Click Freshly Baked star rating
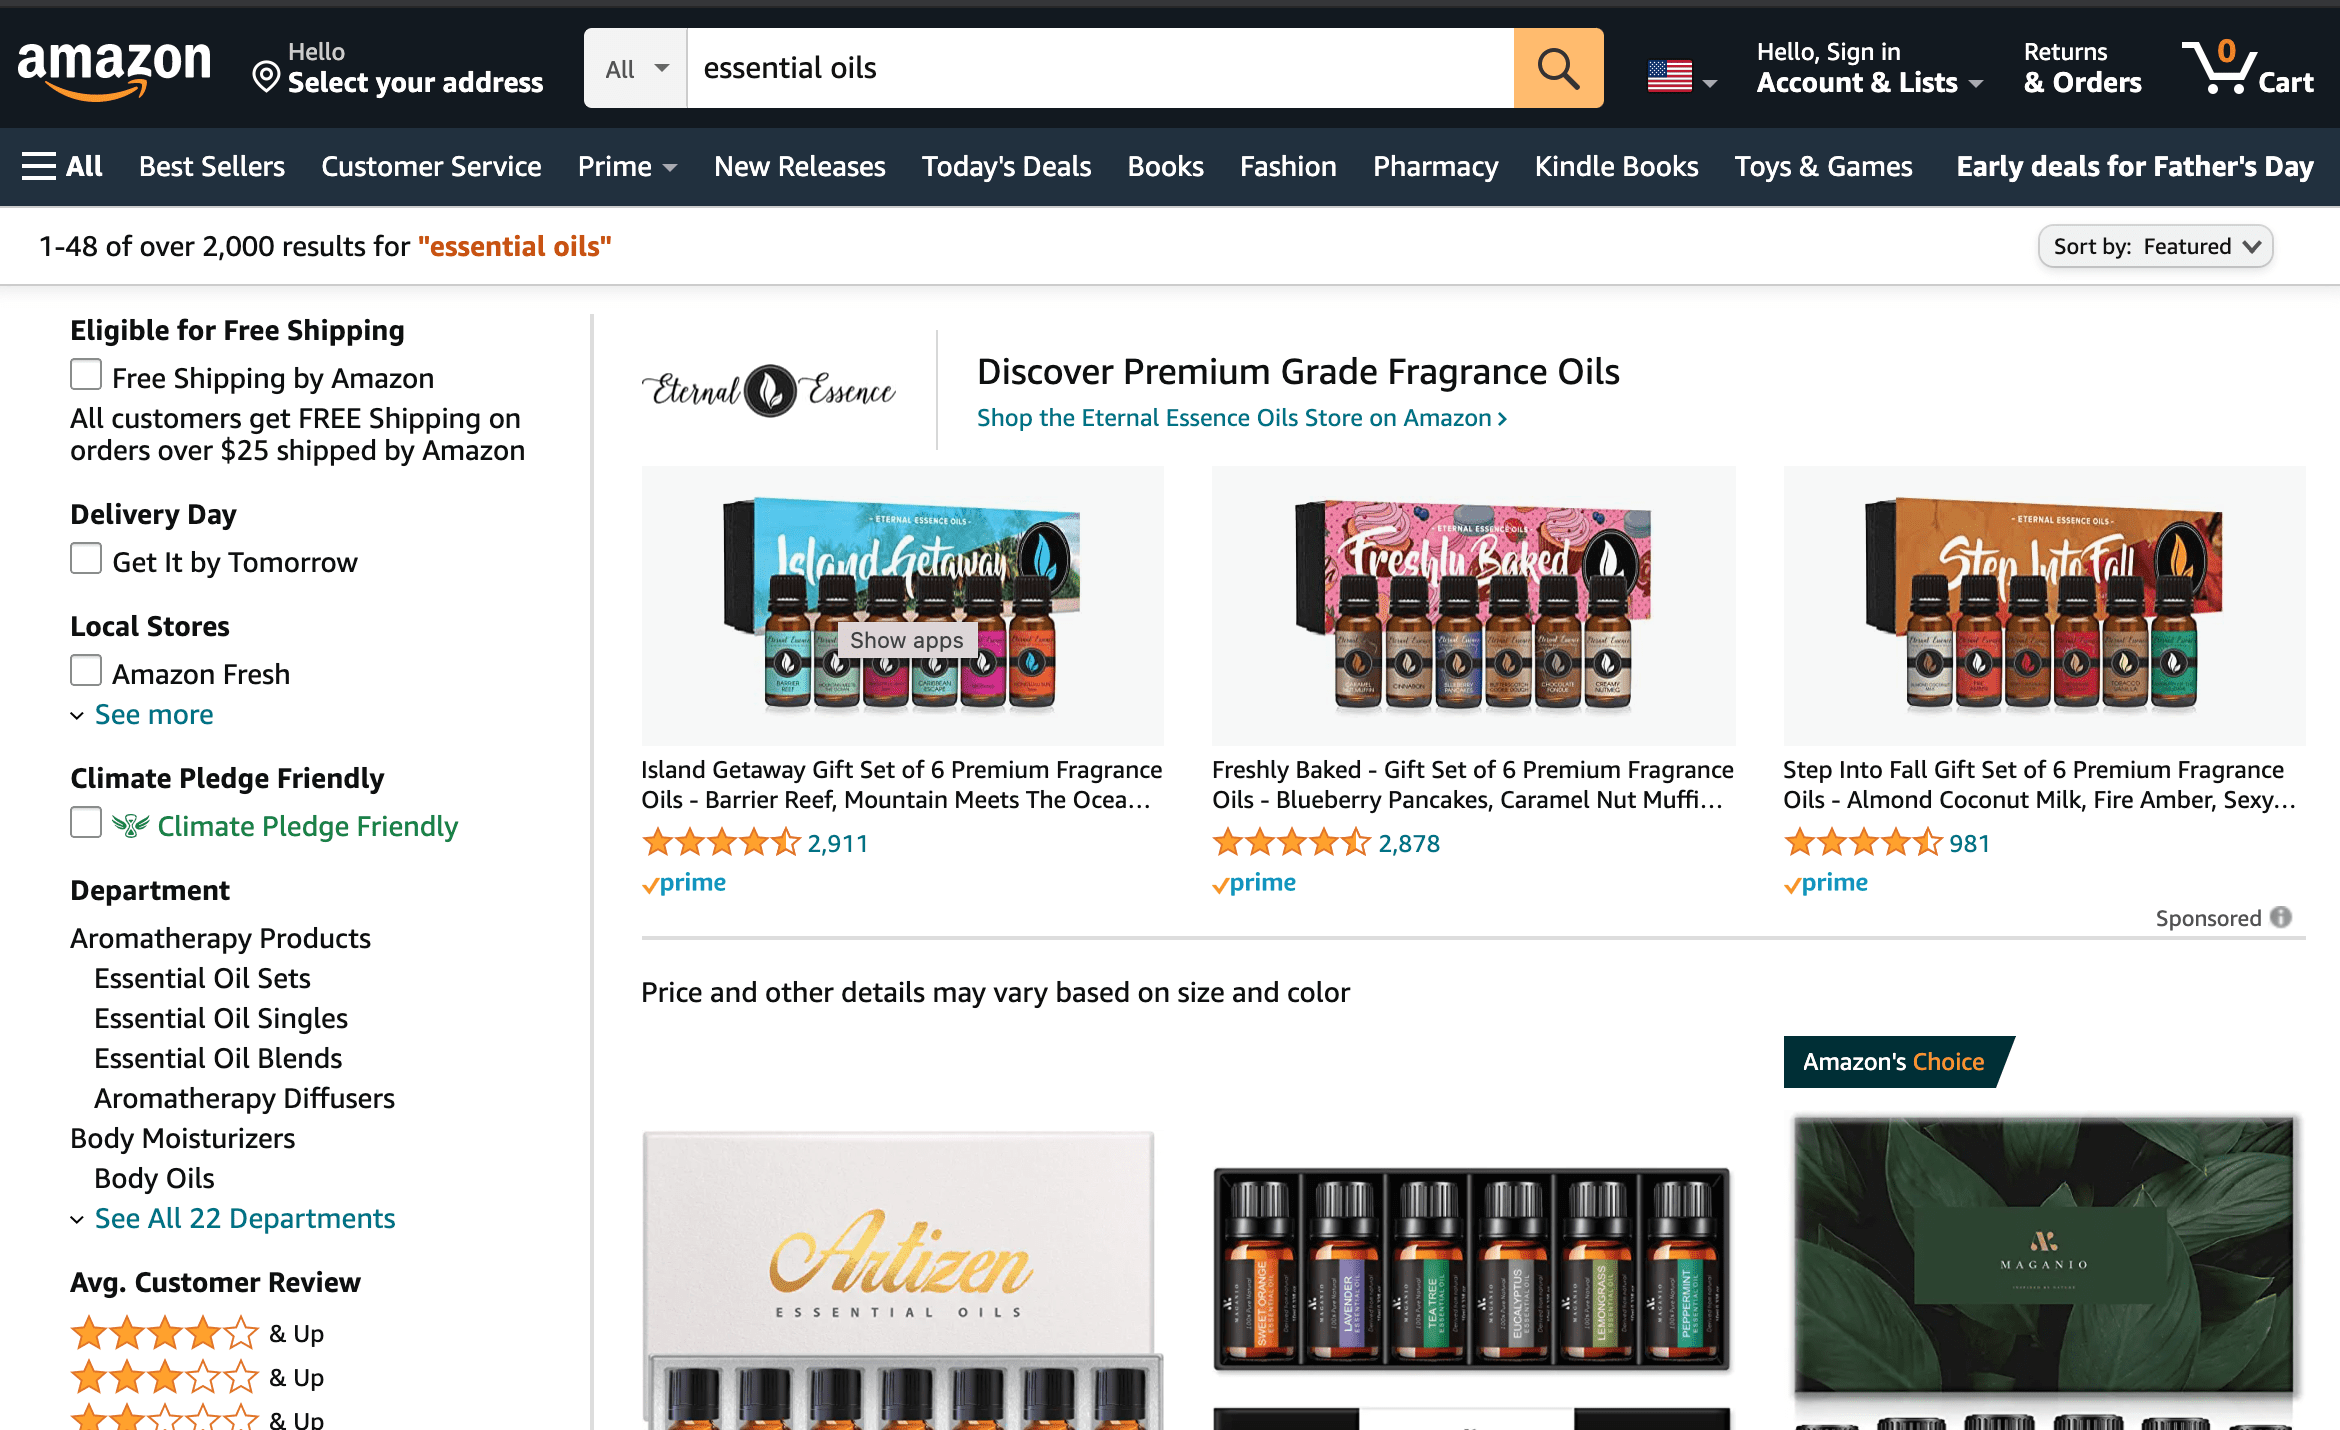The width and height of the screenshot is (2340, 1430). [1291, 843]
